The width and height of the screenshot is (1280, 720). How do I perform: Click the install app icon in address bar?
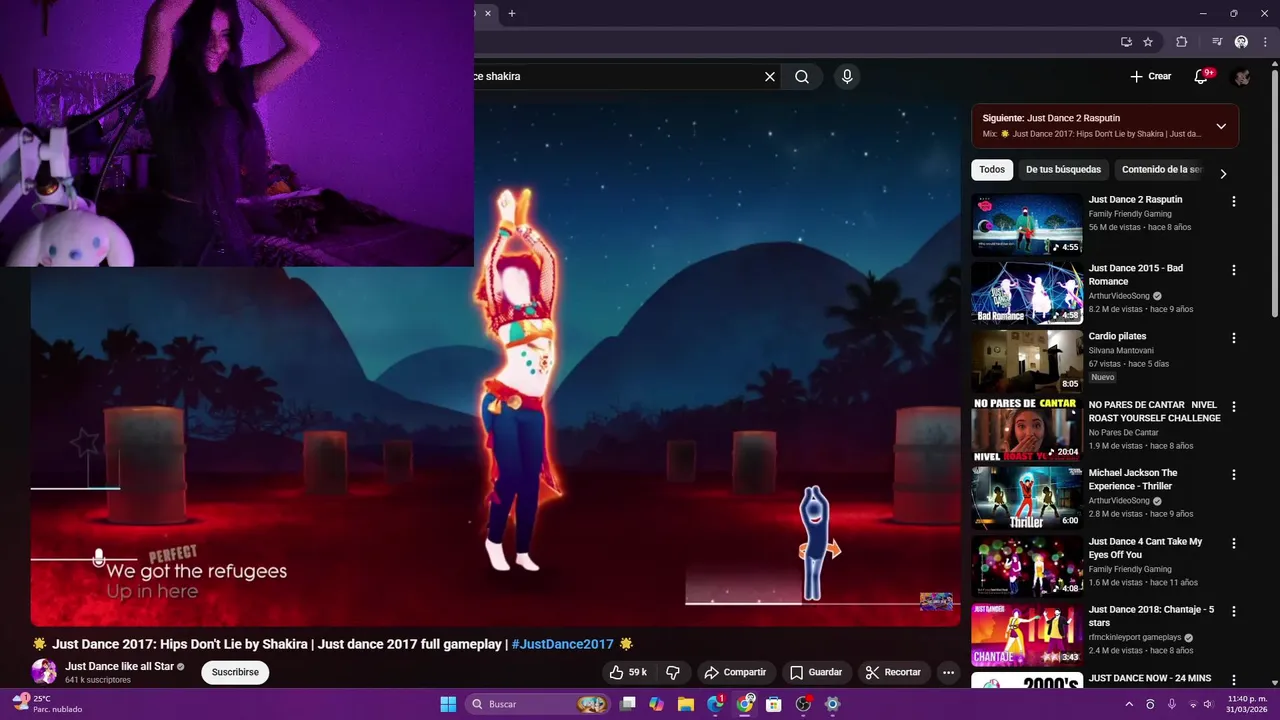point(1126,42)
